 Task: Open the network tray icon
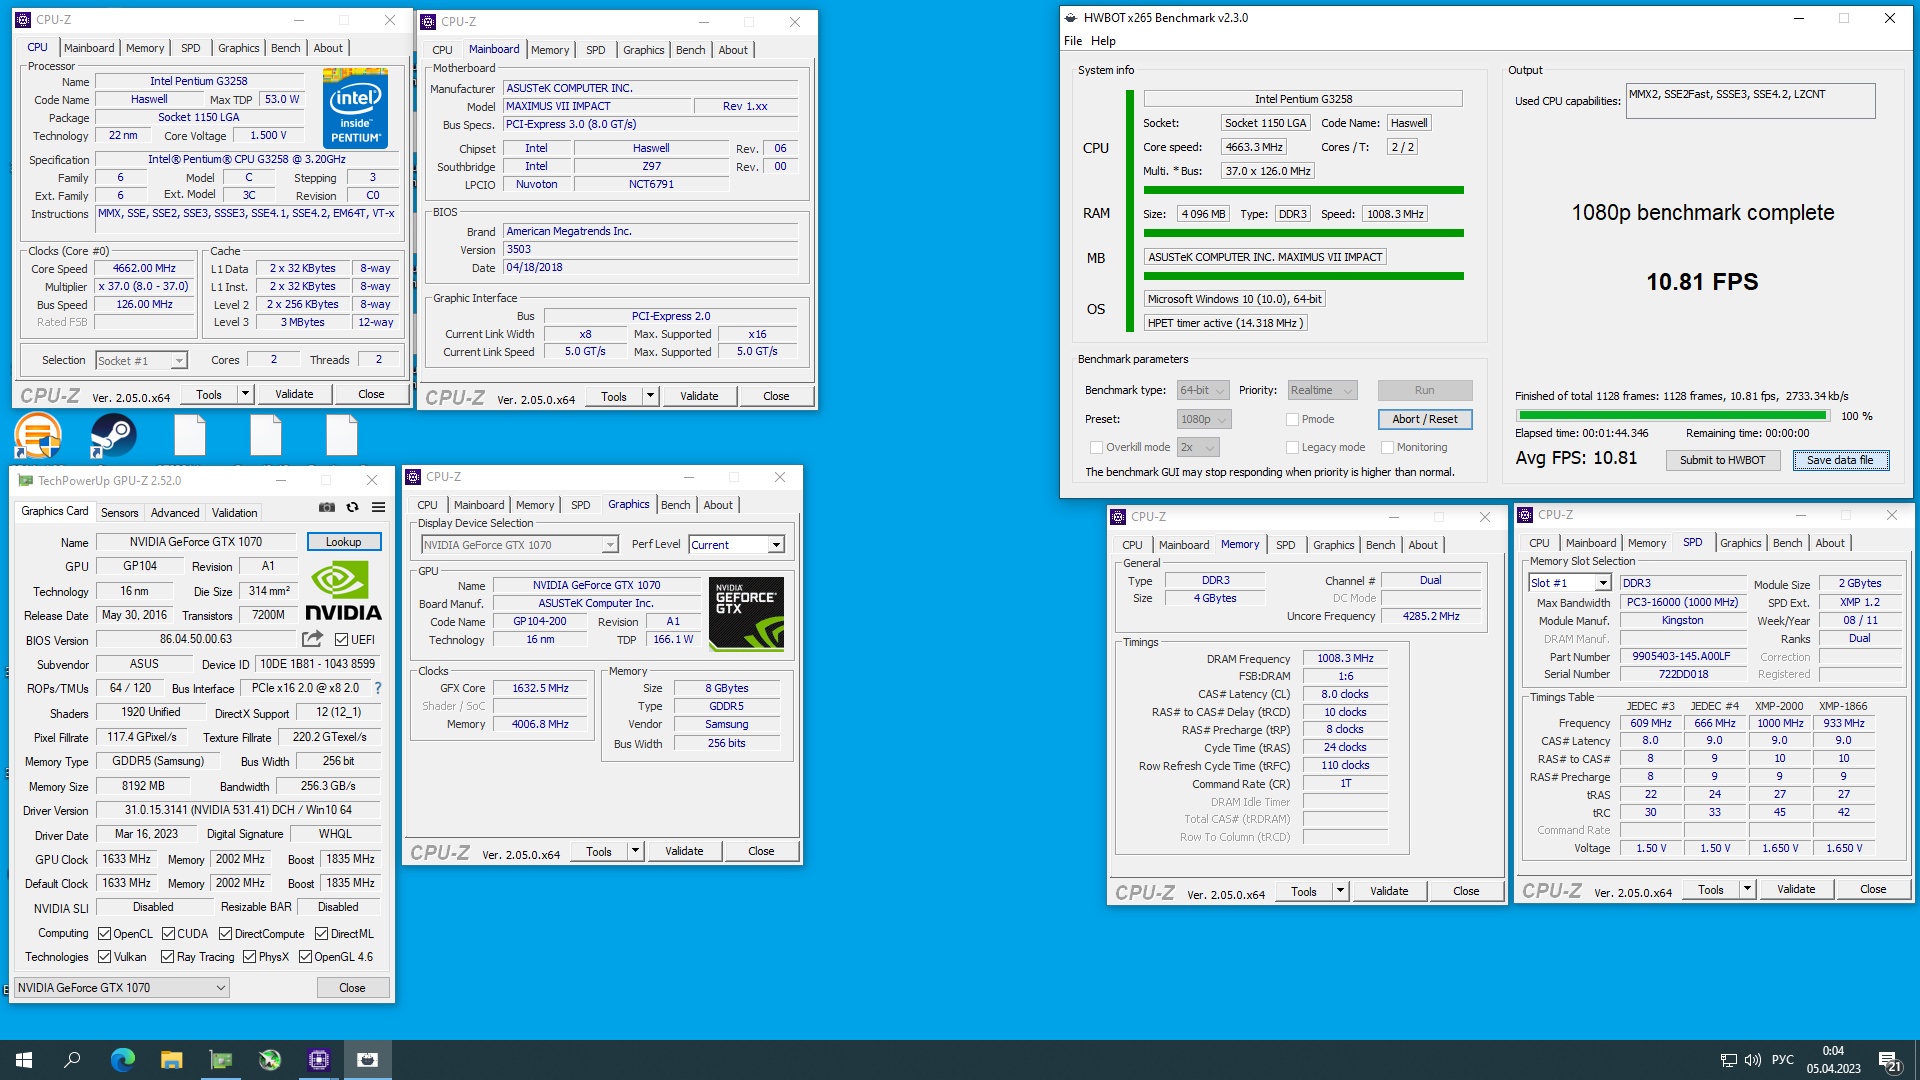(1728, 1060)
